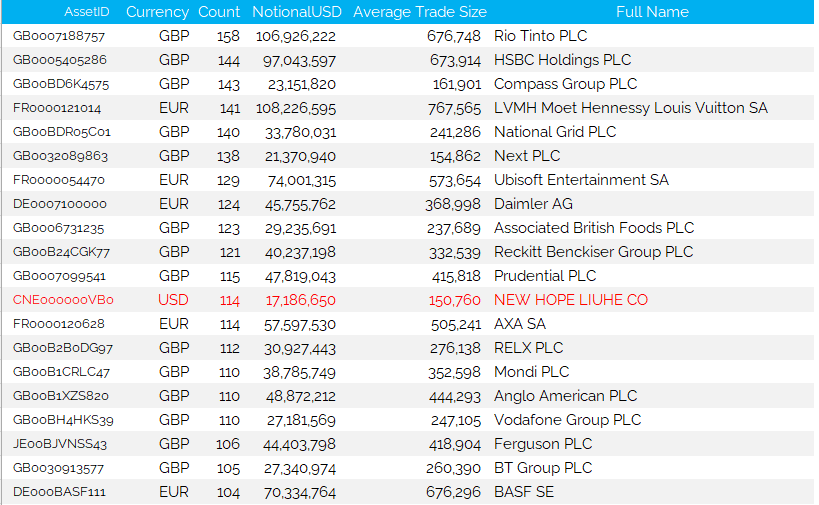
Task: Click notional value 47,819,043
Action: pyautogui.click(x=300, y=277)
